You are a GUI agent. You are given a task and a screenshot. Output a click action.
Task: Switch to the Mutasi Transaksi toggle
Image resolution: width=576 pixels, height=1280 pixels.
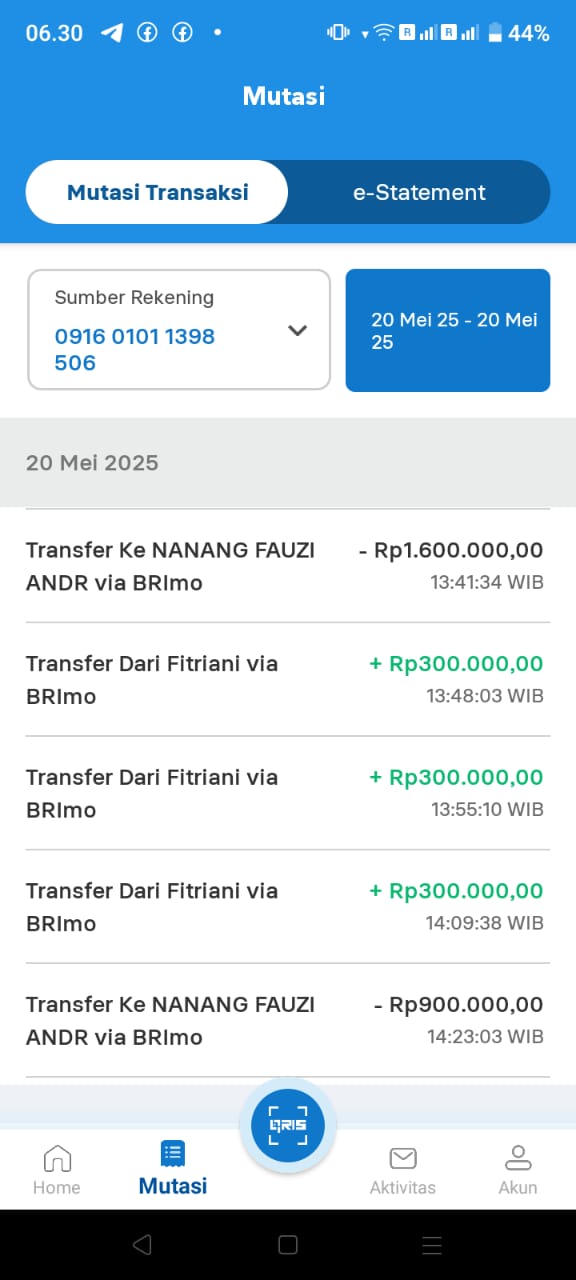(157, 192)
